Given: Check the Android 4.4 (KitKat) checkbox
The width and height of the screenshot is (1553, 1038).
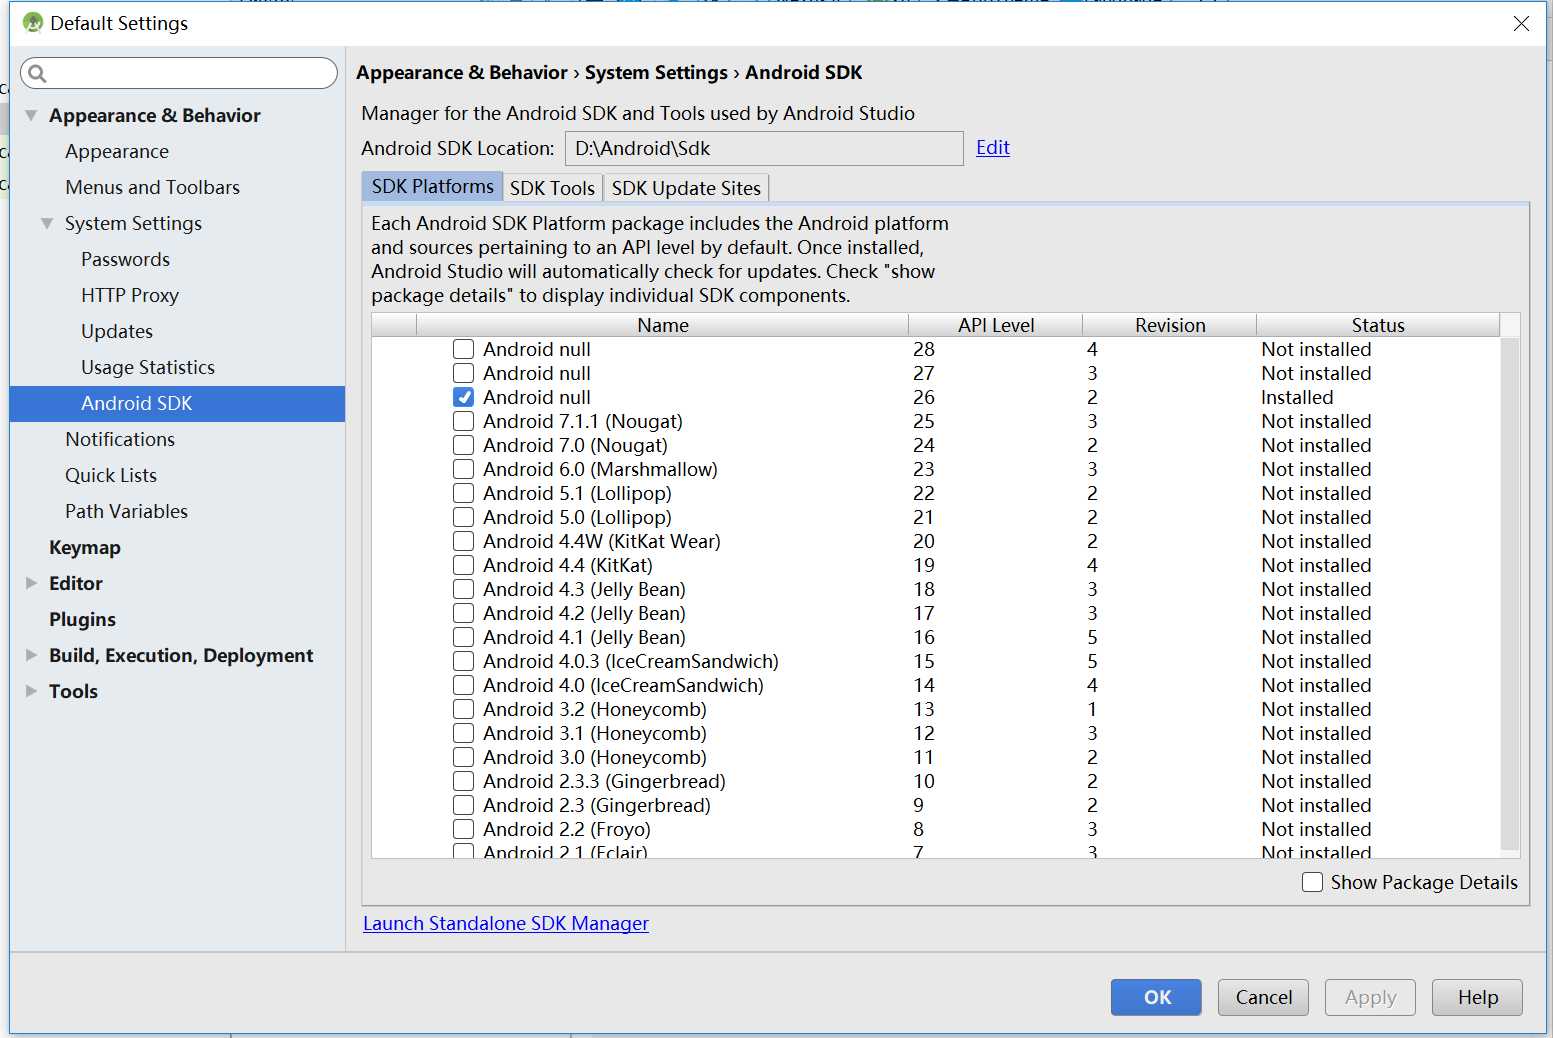Looking at the screenshot, I should (x=463, y=565).
